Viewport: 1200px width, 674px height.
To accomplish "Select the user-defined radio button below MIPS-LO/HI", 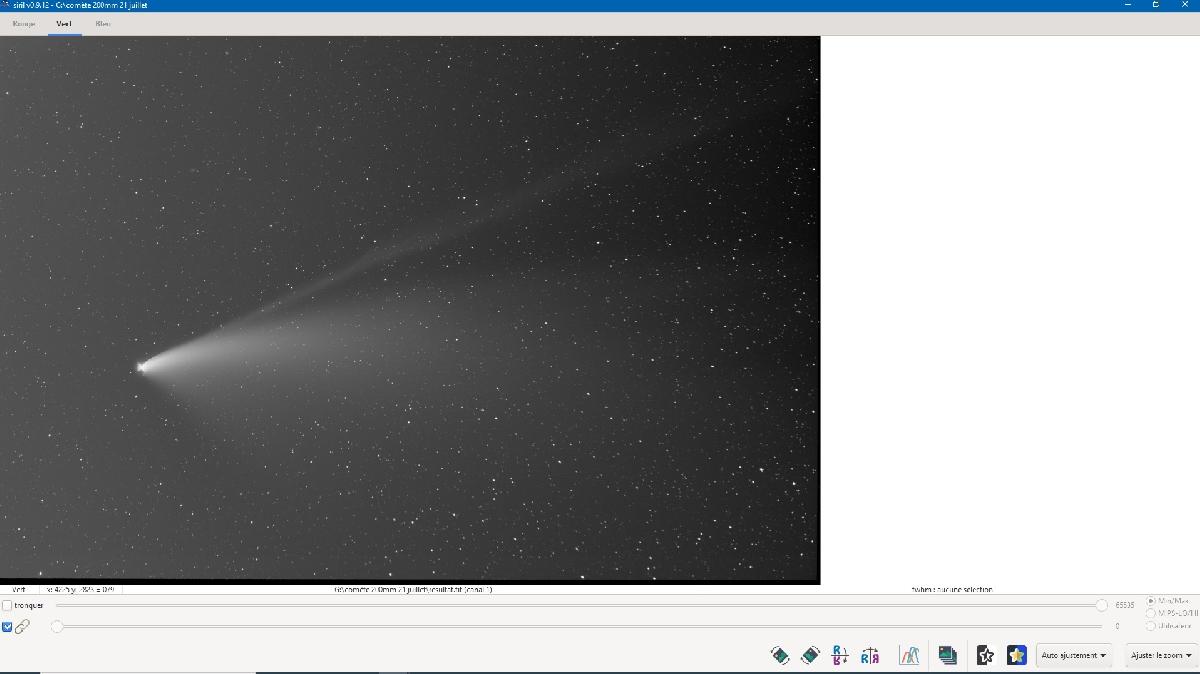I will 1151,626.
